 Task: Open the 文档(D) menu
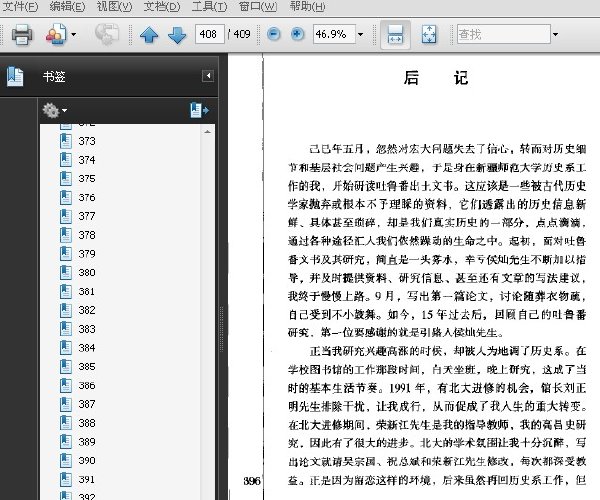coord(161,7)
